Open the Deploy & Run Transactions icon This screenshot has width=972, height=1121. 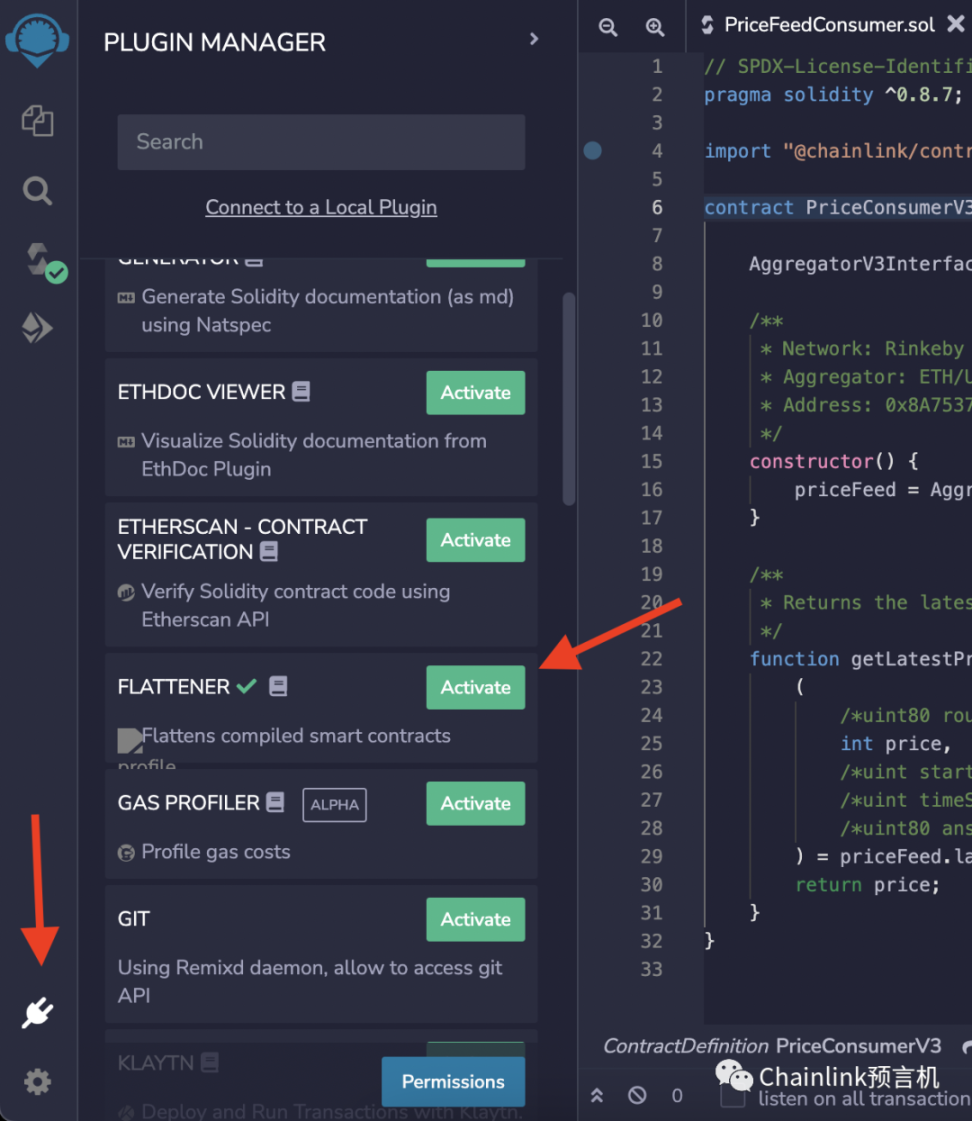coord(38,328)
